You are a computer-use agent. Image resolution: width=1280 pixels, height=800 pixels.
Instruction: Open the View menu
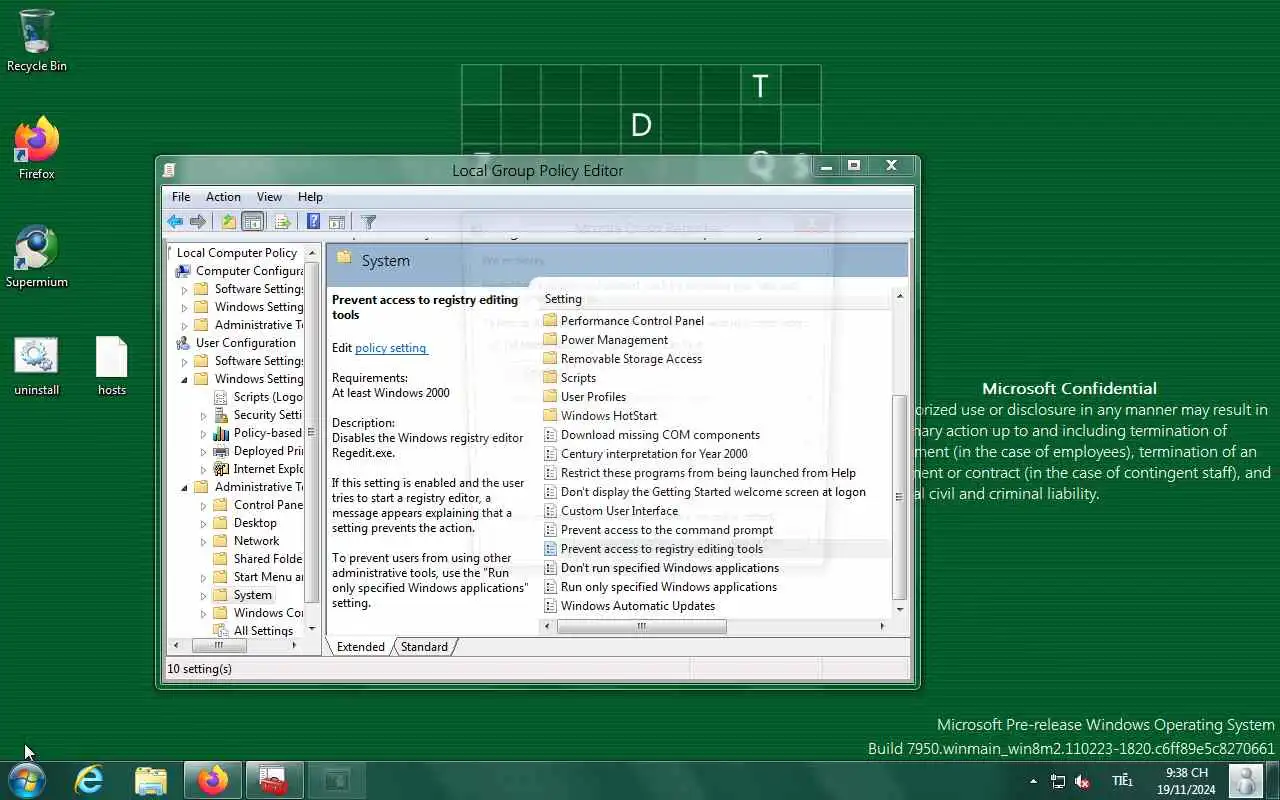[x=269, y=197]
